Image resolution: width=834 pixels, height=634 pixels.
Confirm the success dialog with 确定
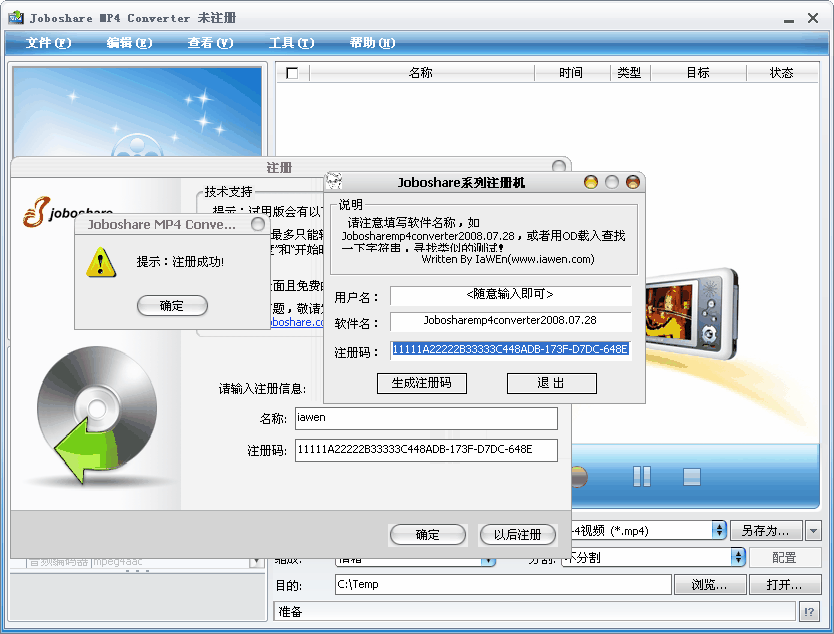[171, 306]
